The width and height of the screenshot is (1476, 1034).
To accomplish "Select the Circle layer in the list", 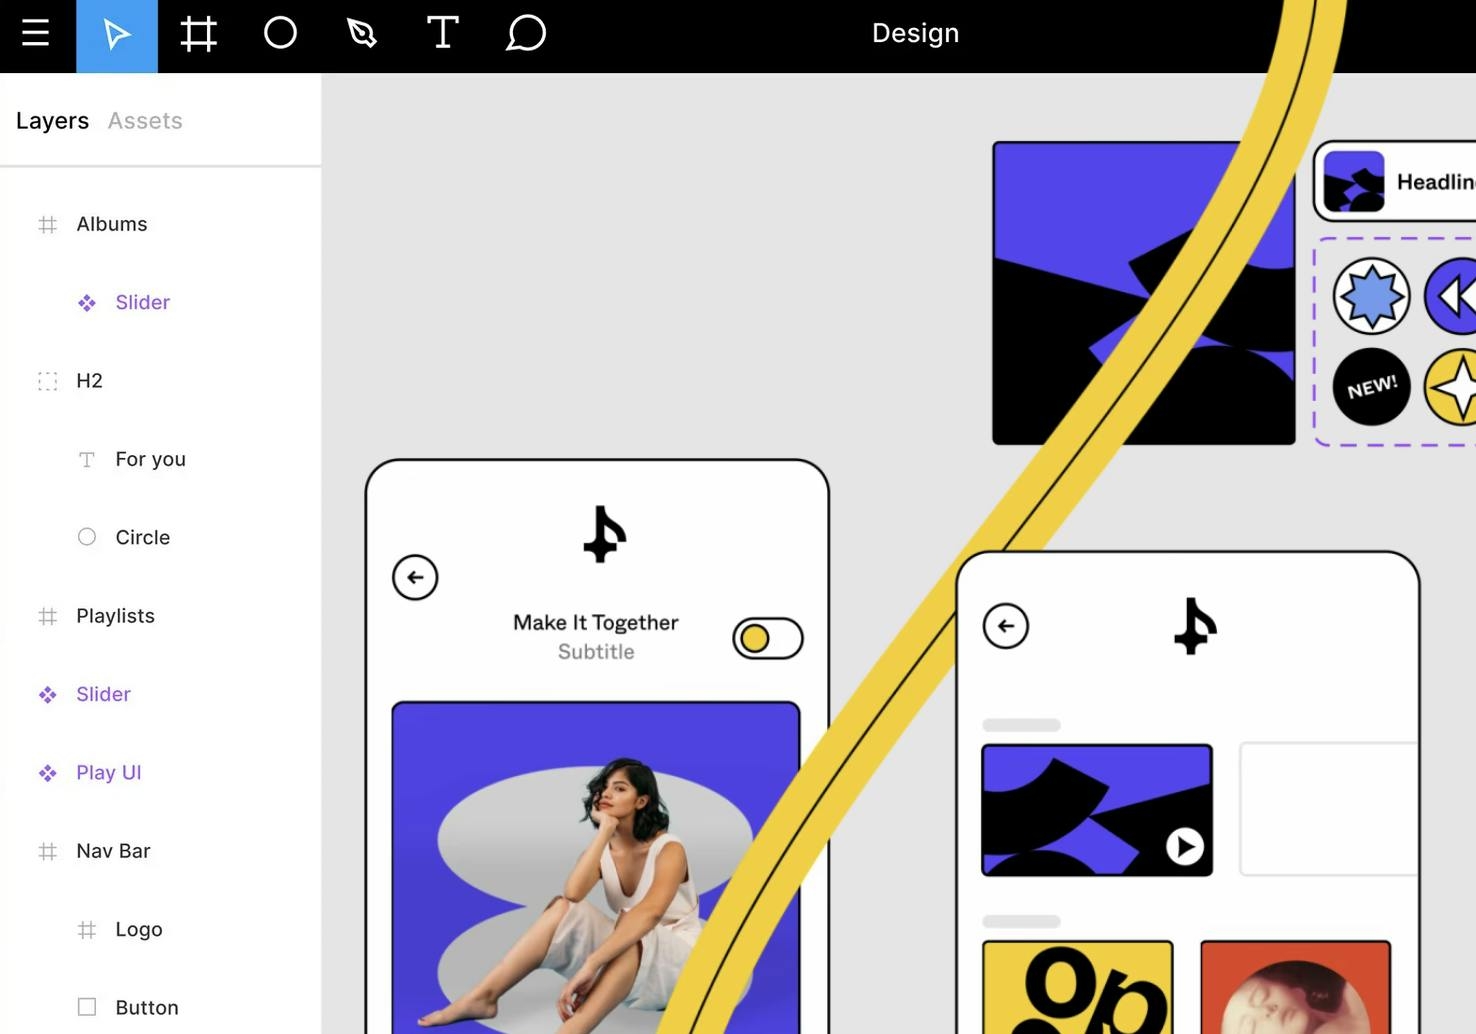I will point(142,538).
